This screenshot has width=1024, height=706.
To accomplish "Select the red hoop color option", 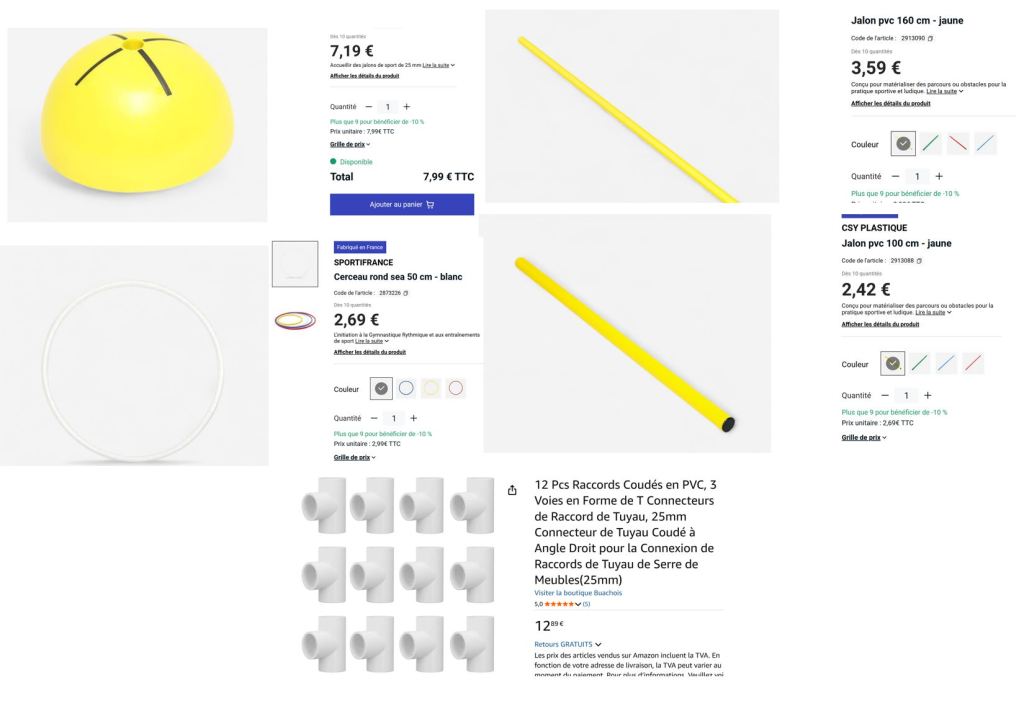I will (x=456, y=388).
